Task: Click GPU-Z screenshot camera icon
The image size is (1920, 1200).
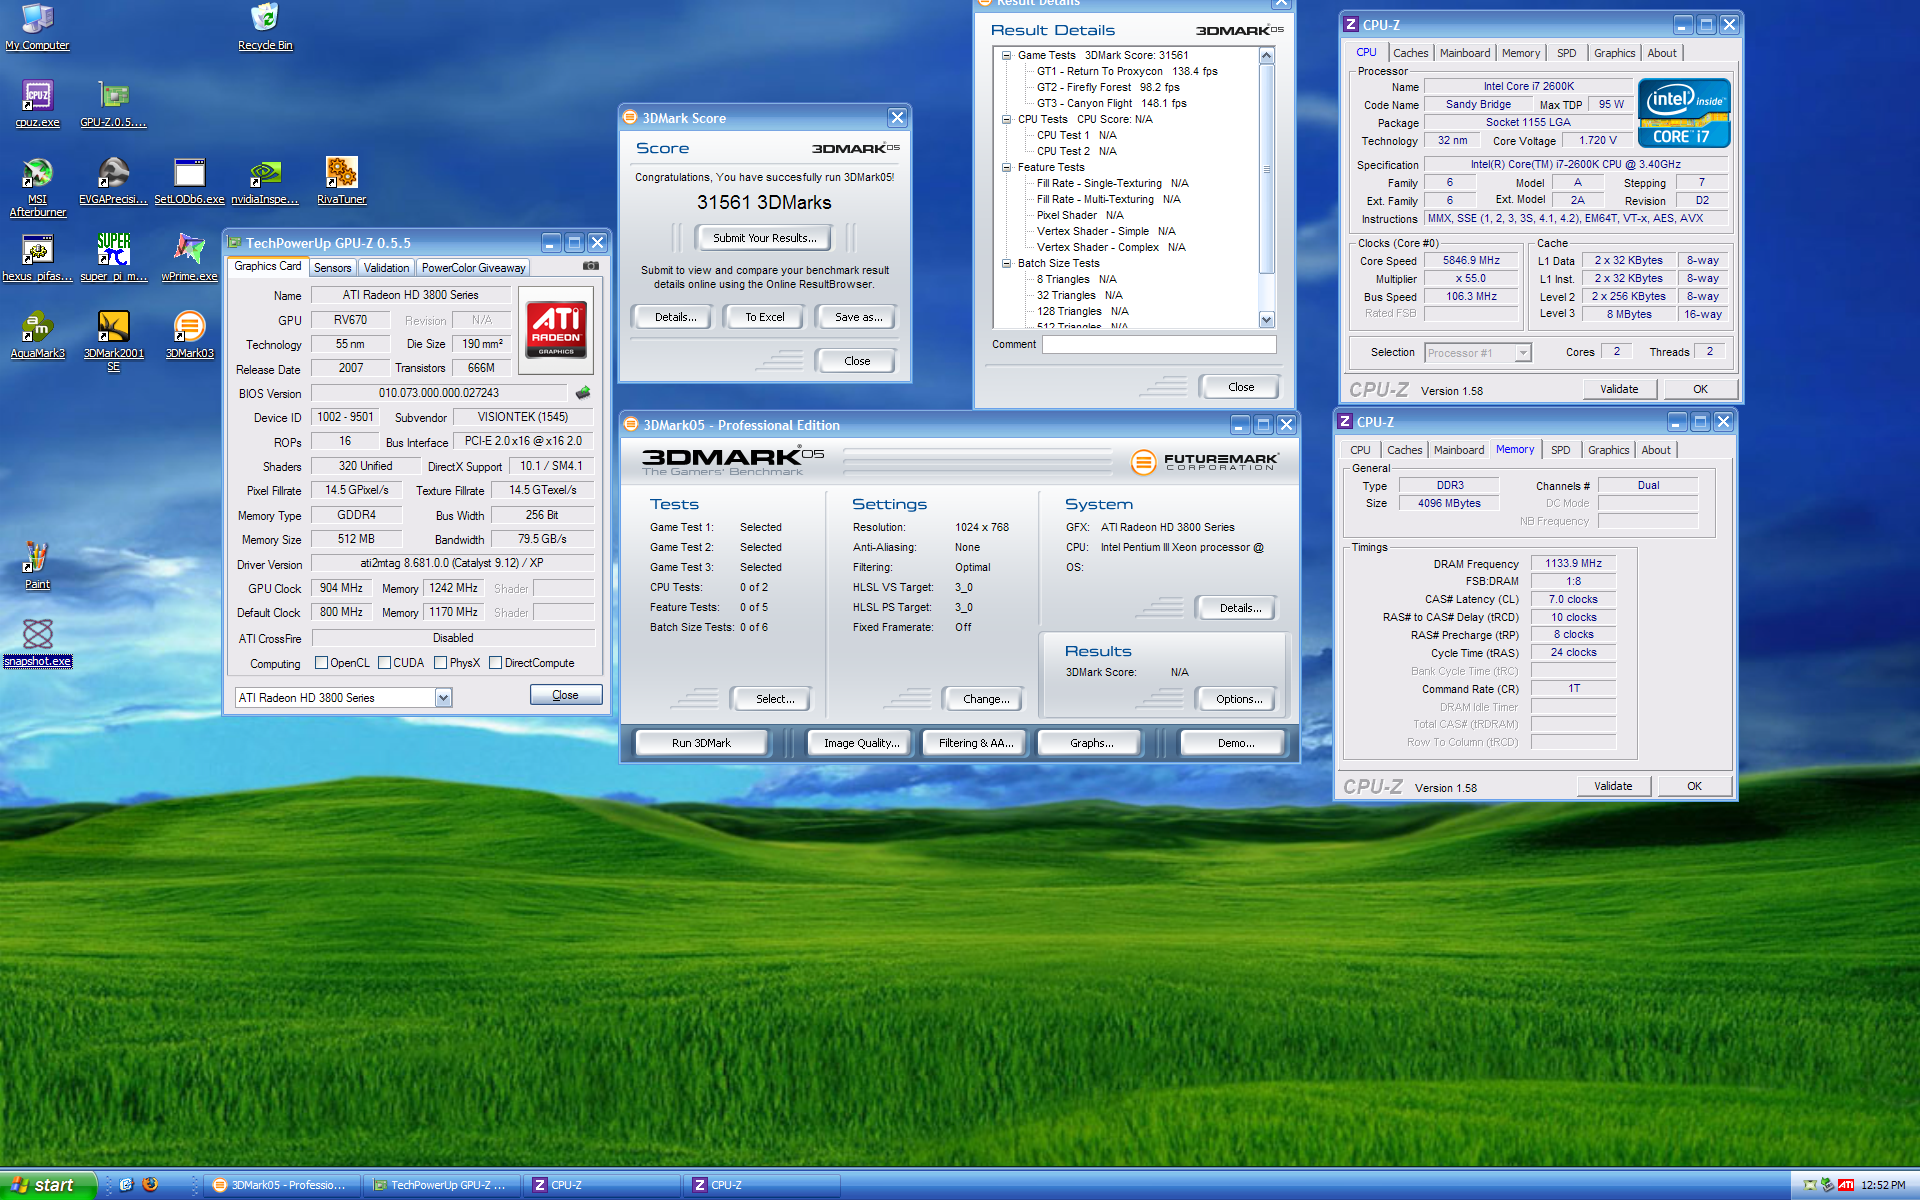Action: [x=591, y=266]
